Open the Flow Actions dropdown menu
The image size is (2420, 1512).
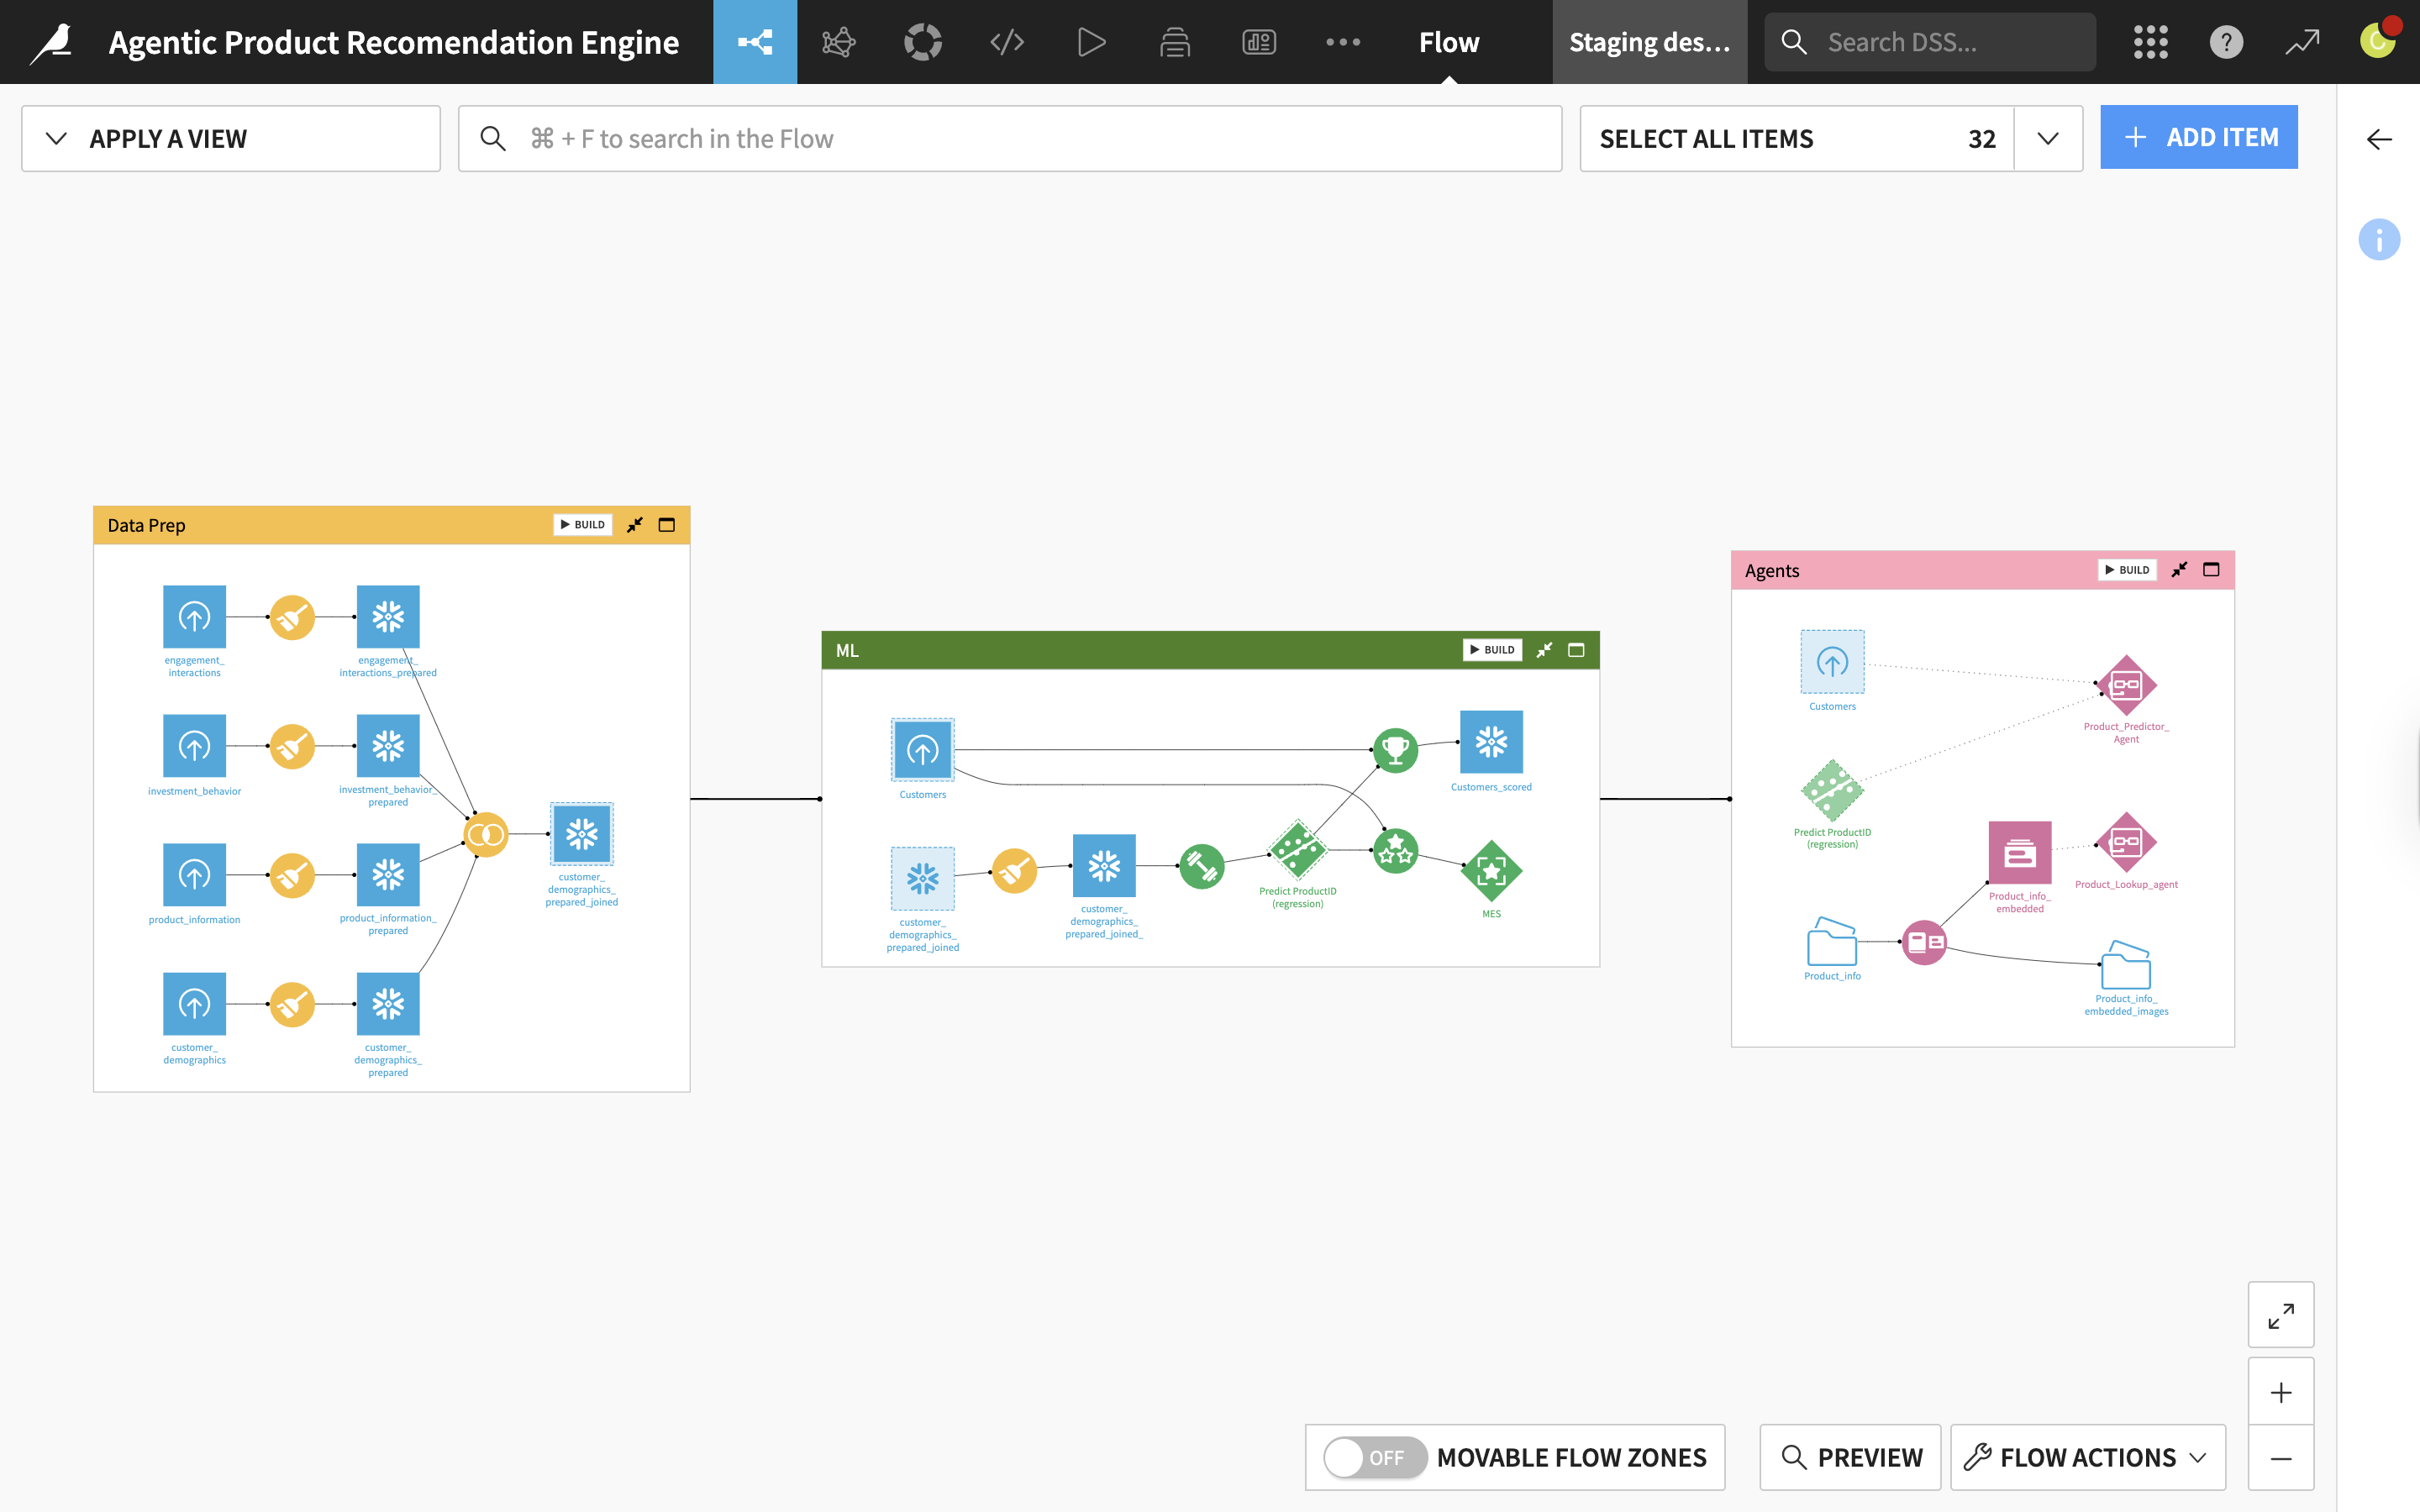(2087, 1457)
